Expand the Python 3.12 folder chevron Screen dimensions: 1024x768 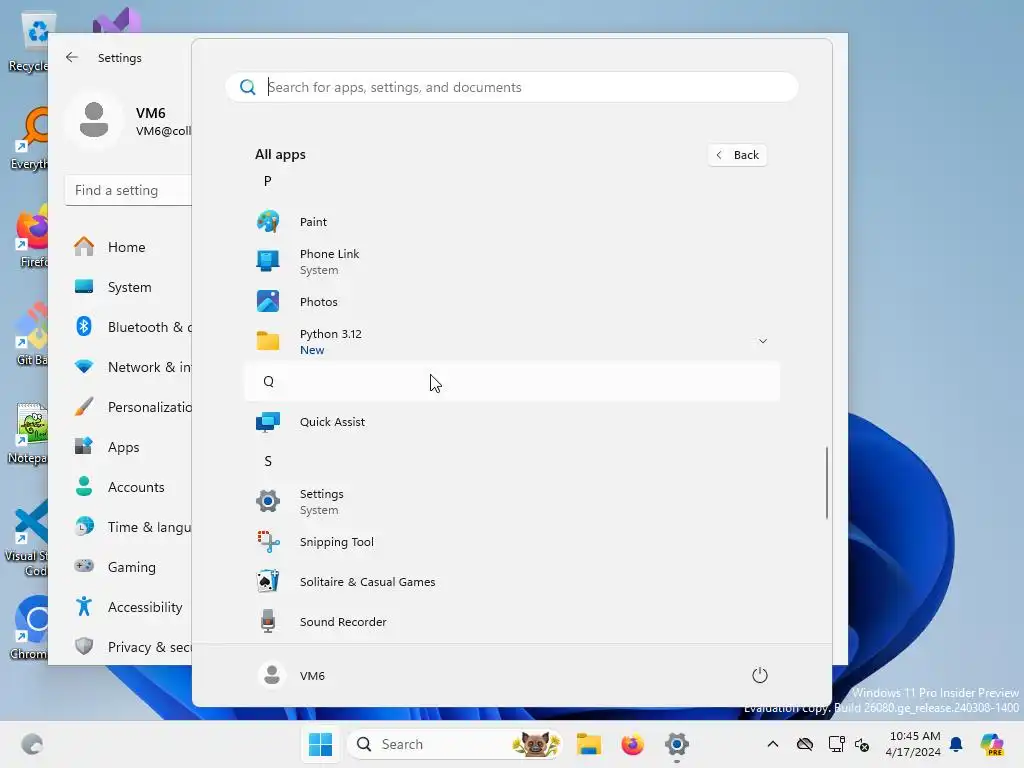point(762,341)
